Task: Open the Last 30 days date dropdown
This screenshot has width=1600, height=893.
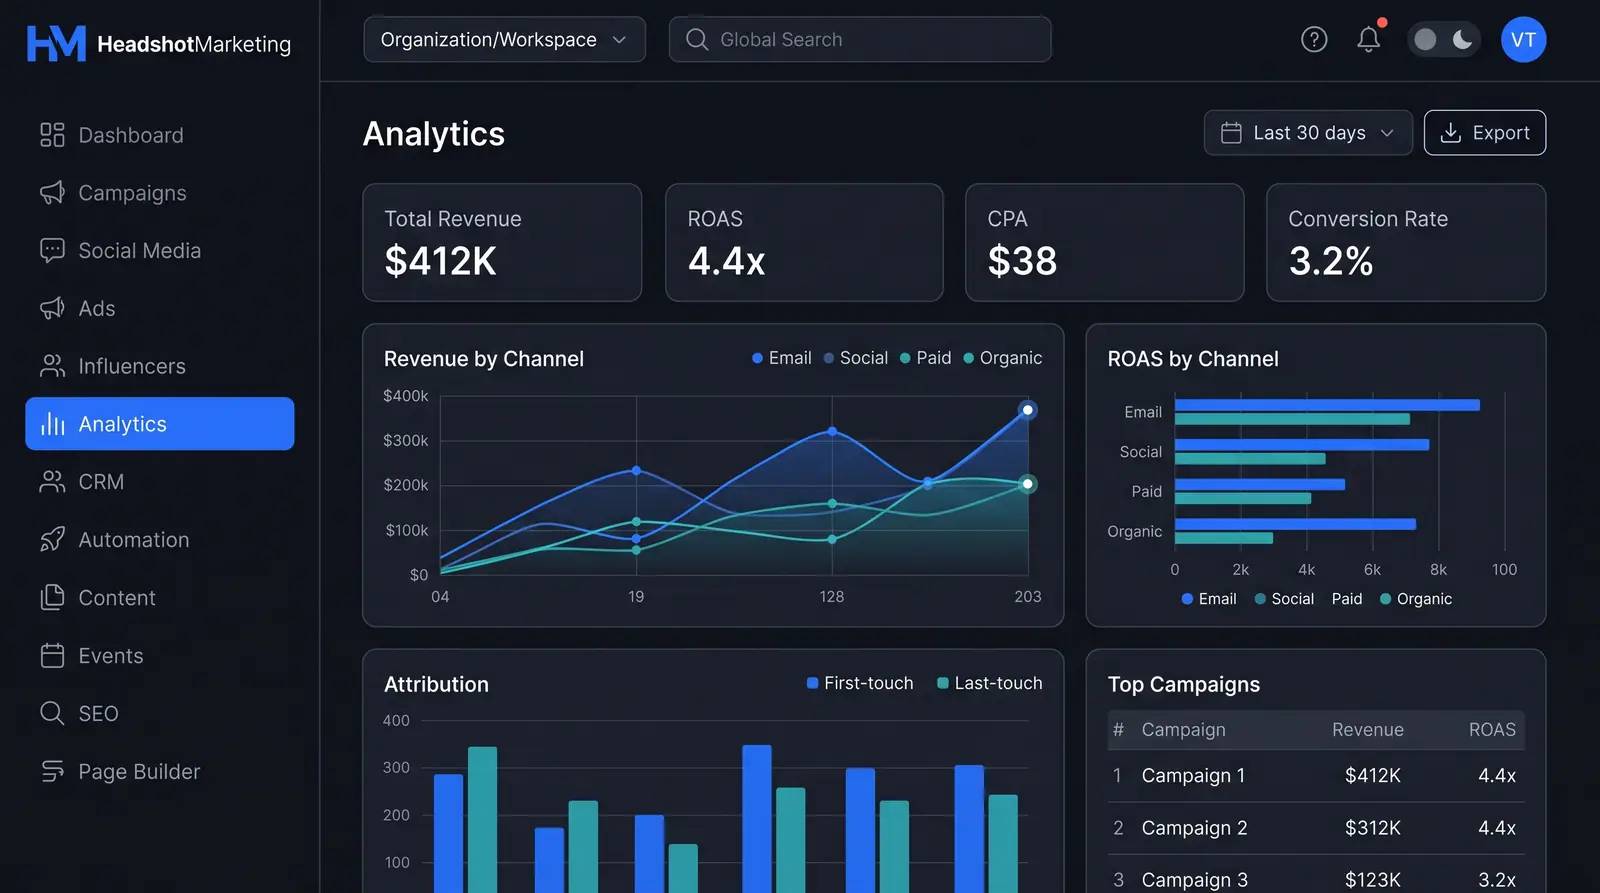Action: pos(1308,133)
